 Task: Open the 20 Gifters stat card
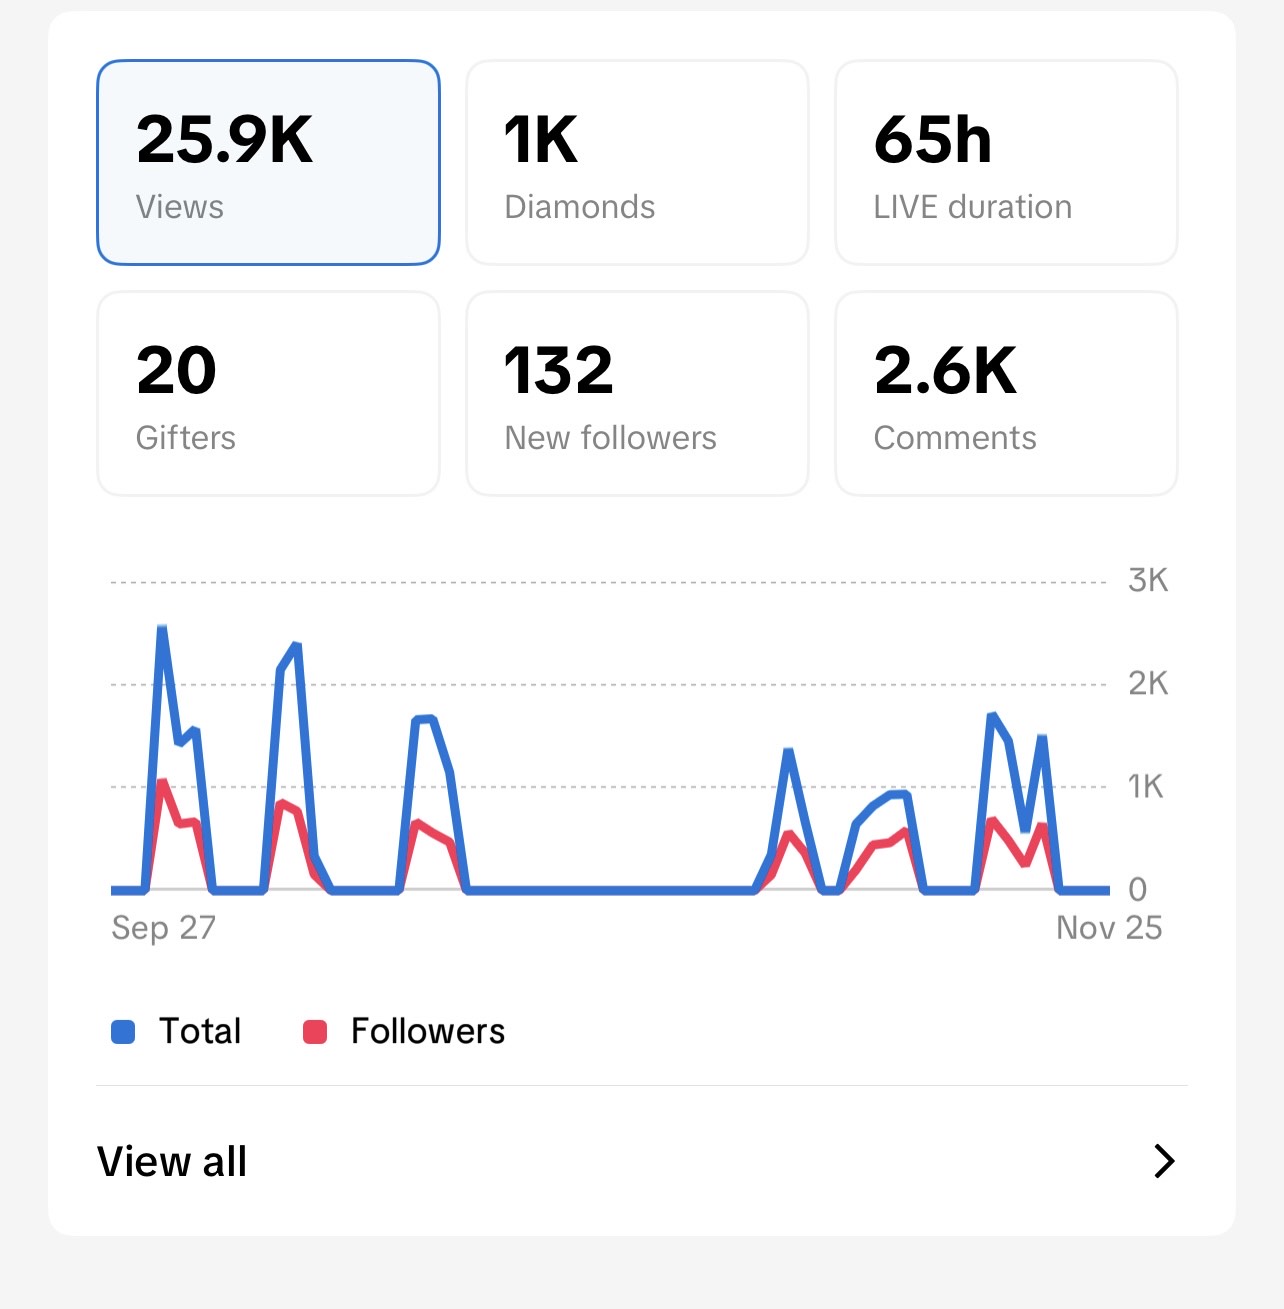(267, 393)
